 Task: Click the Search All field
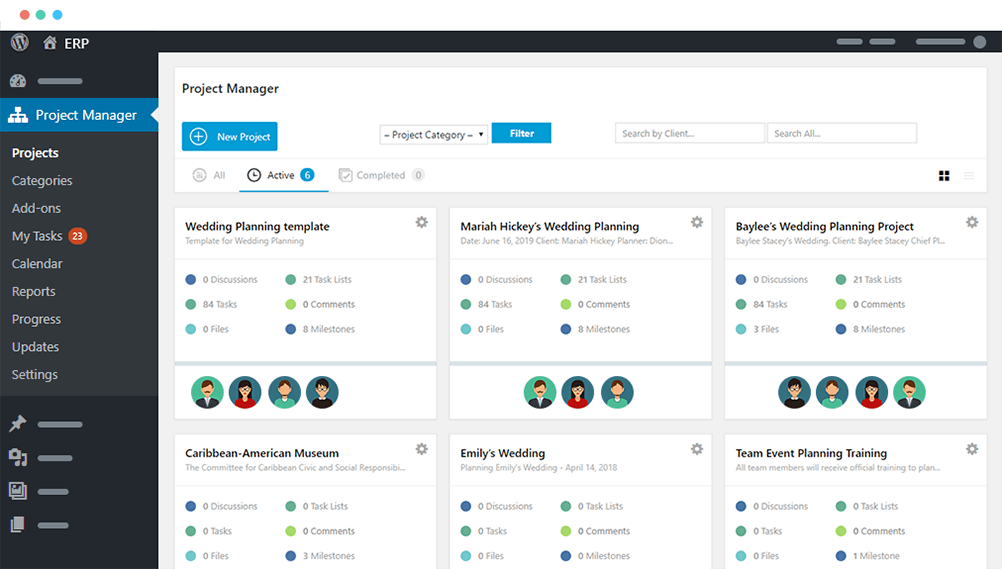(842, 133)
